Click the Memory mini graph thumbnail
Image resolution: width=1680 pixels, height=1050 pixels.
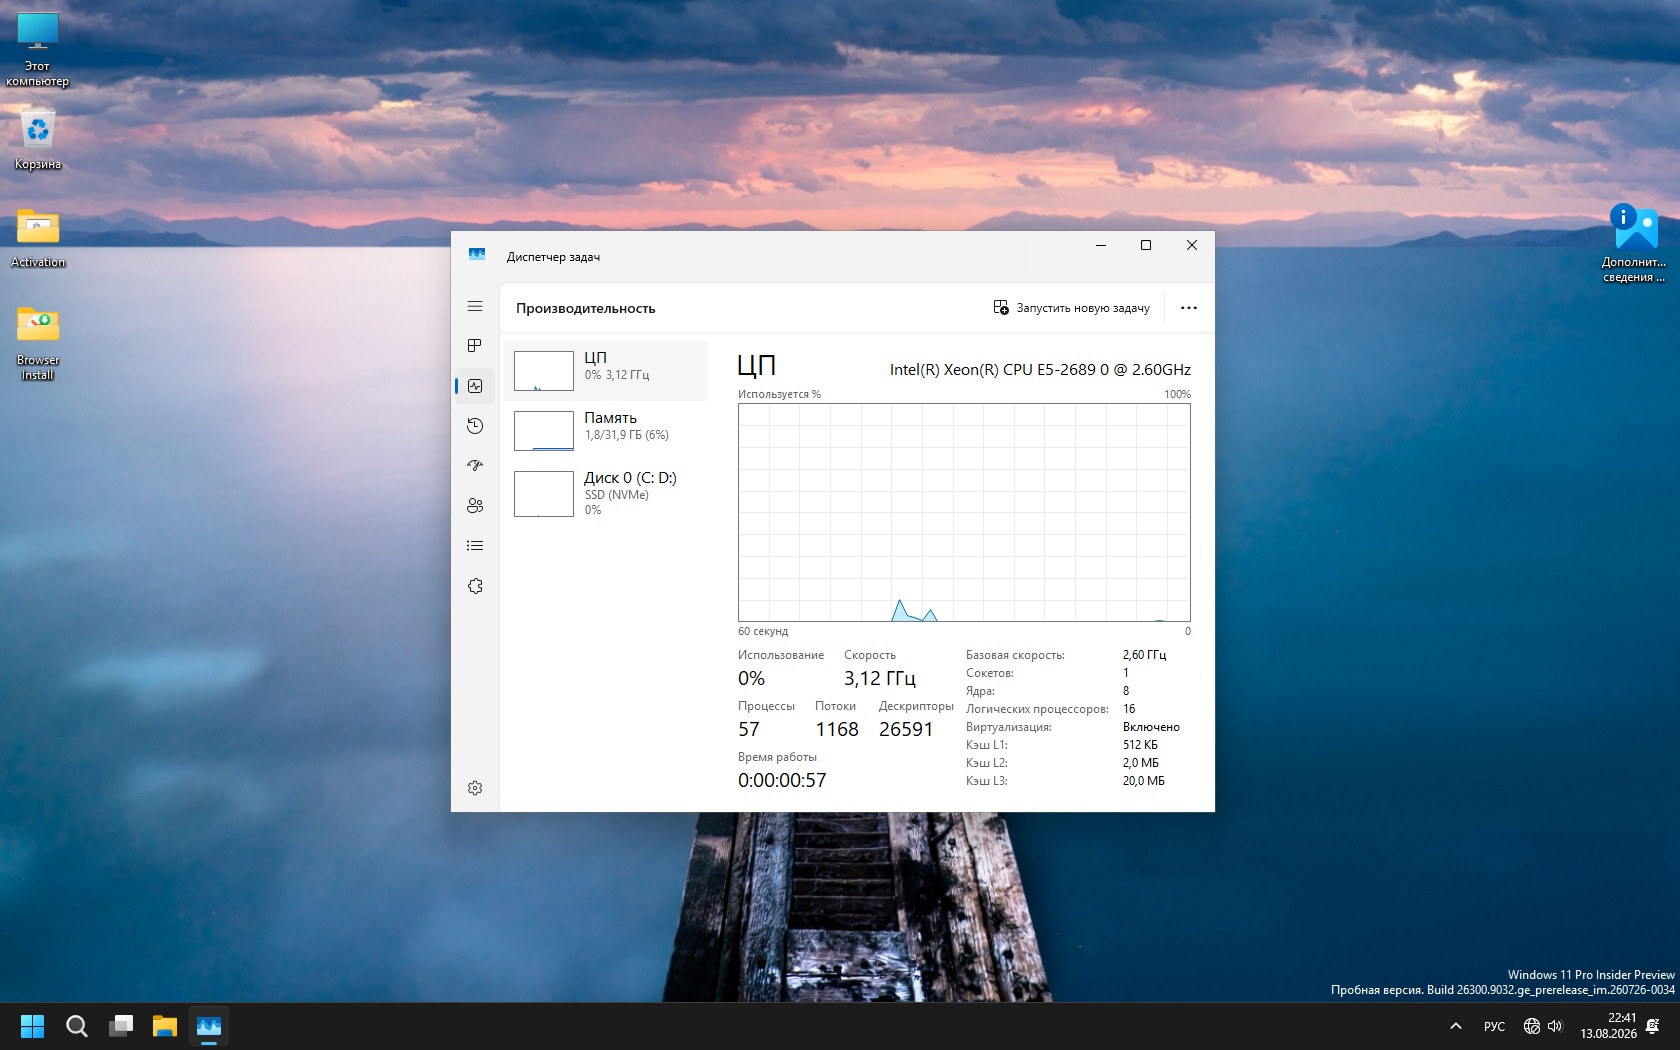pos(544,431)
